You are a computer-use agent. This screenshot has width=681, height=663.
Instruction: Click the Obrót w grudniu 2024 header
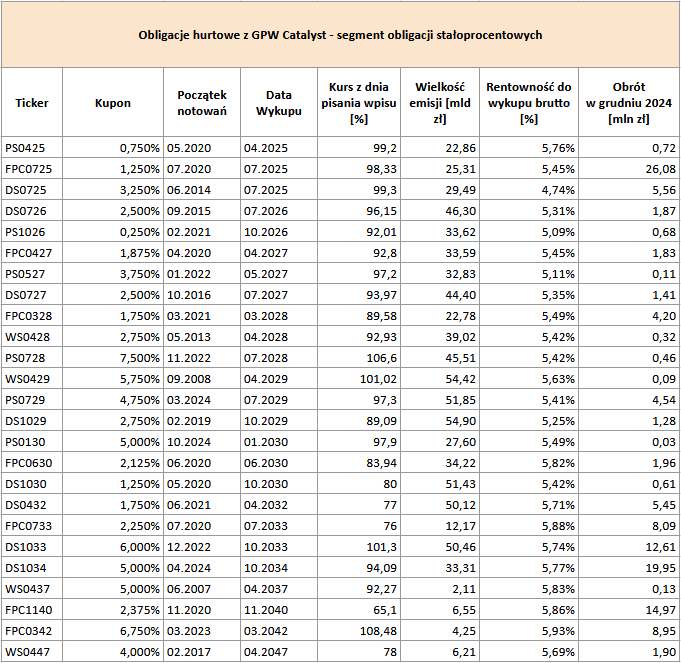[629, 103]
